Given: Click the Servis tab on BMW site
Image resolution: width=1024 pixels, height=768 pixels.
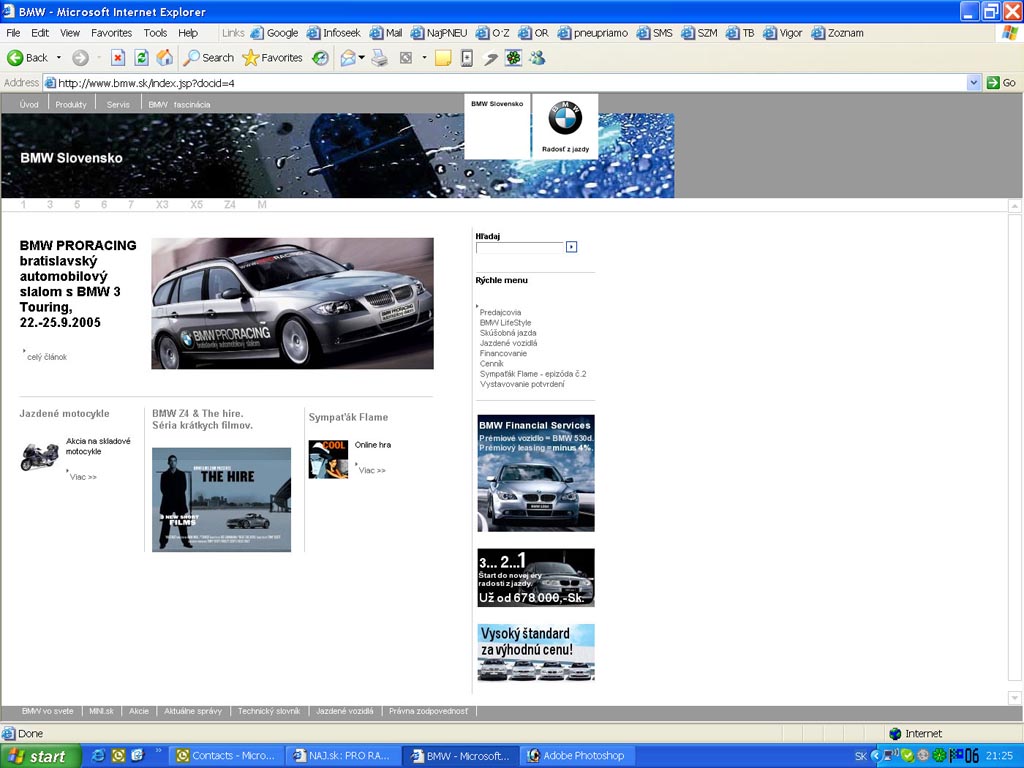Looking at the screenshot, I should coord(118,104).
